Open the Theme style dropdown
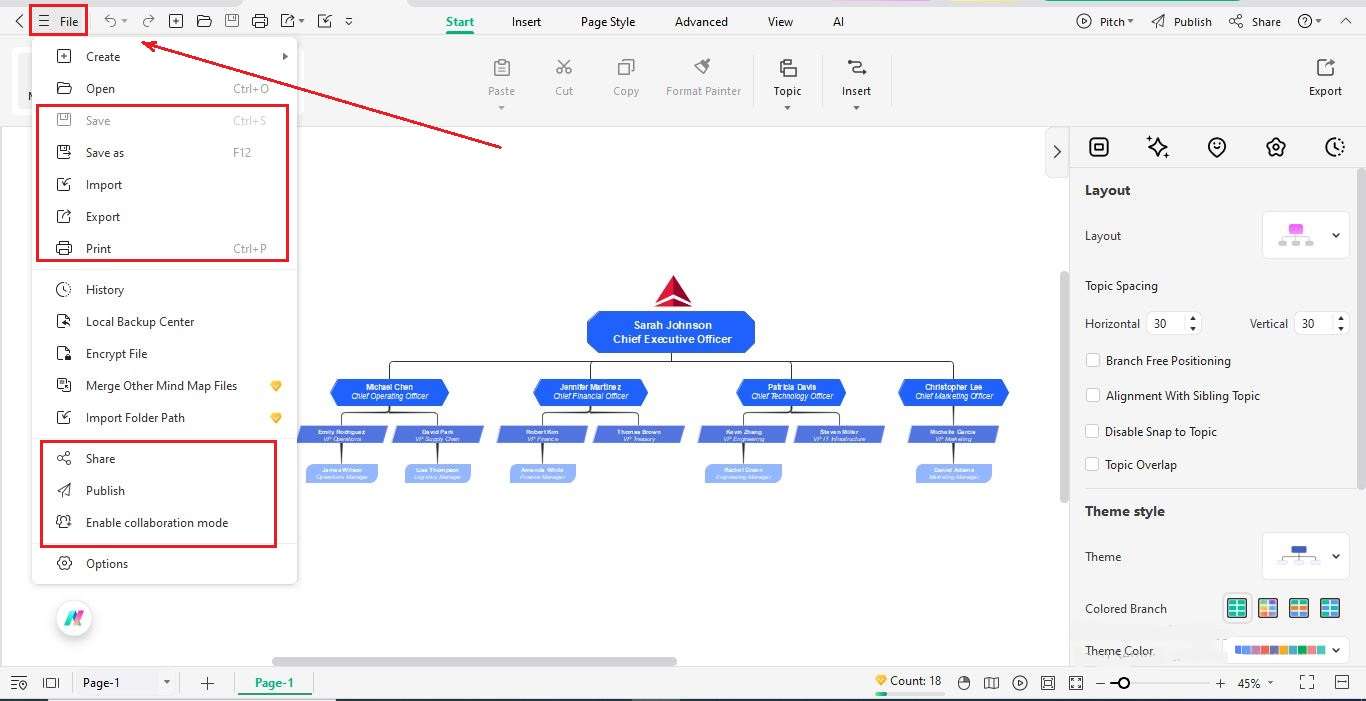 click(x=1335, y=556)
